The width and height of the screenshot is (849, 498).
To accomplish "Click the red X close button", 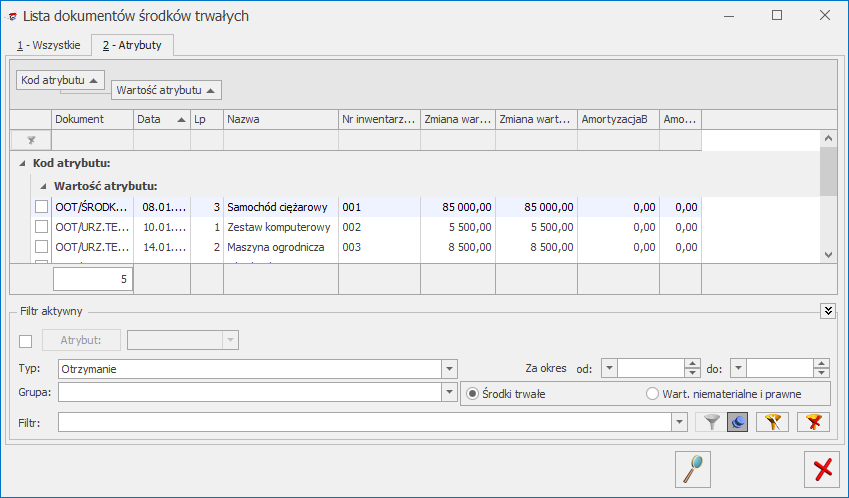I will pos(822,468).
